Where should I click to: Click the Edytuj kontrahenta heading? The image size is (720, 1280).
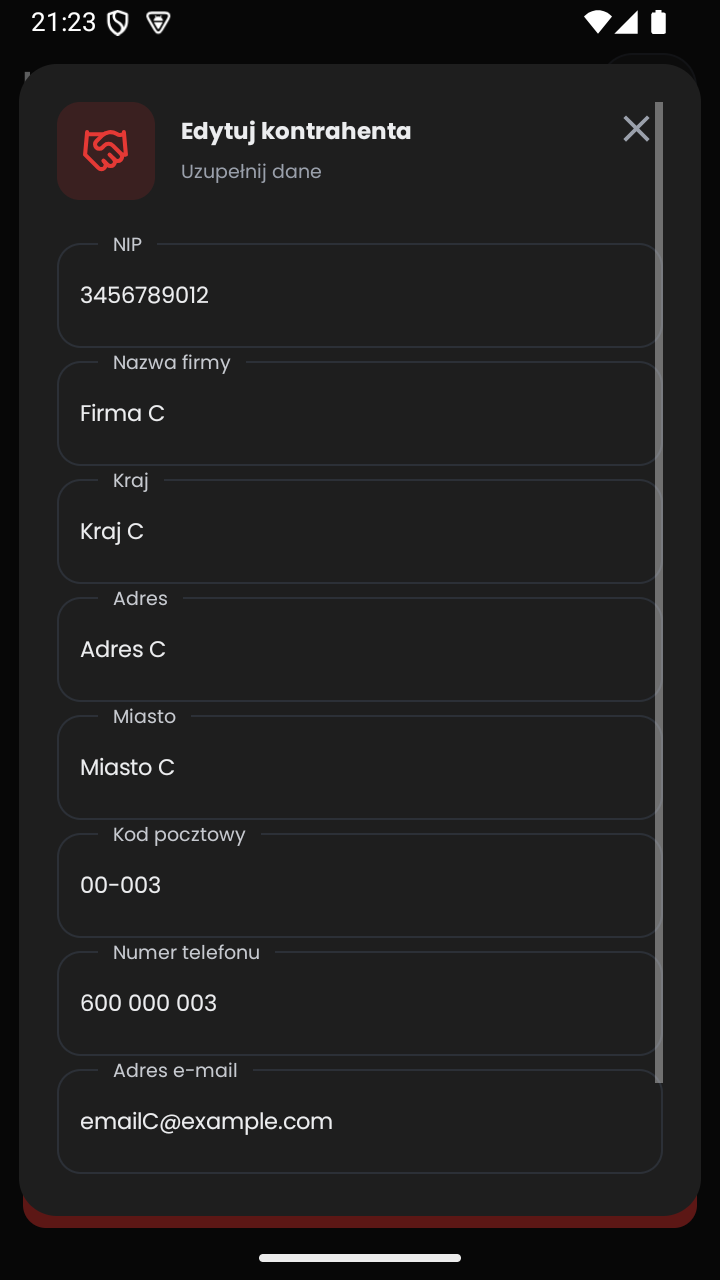pos(296,131)
